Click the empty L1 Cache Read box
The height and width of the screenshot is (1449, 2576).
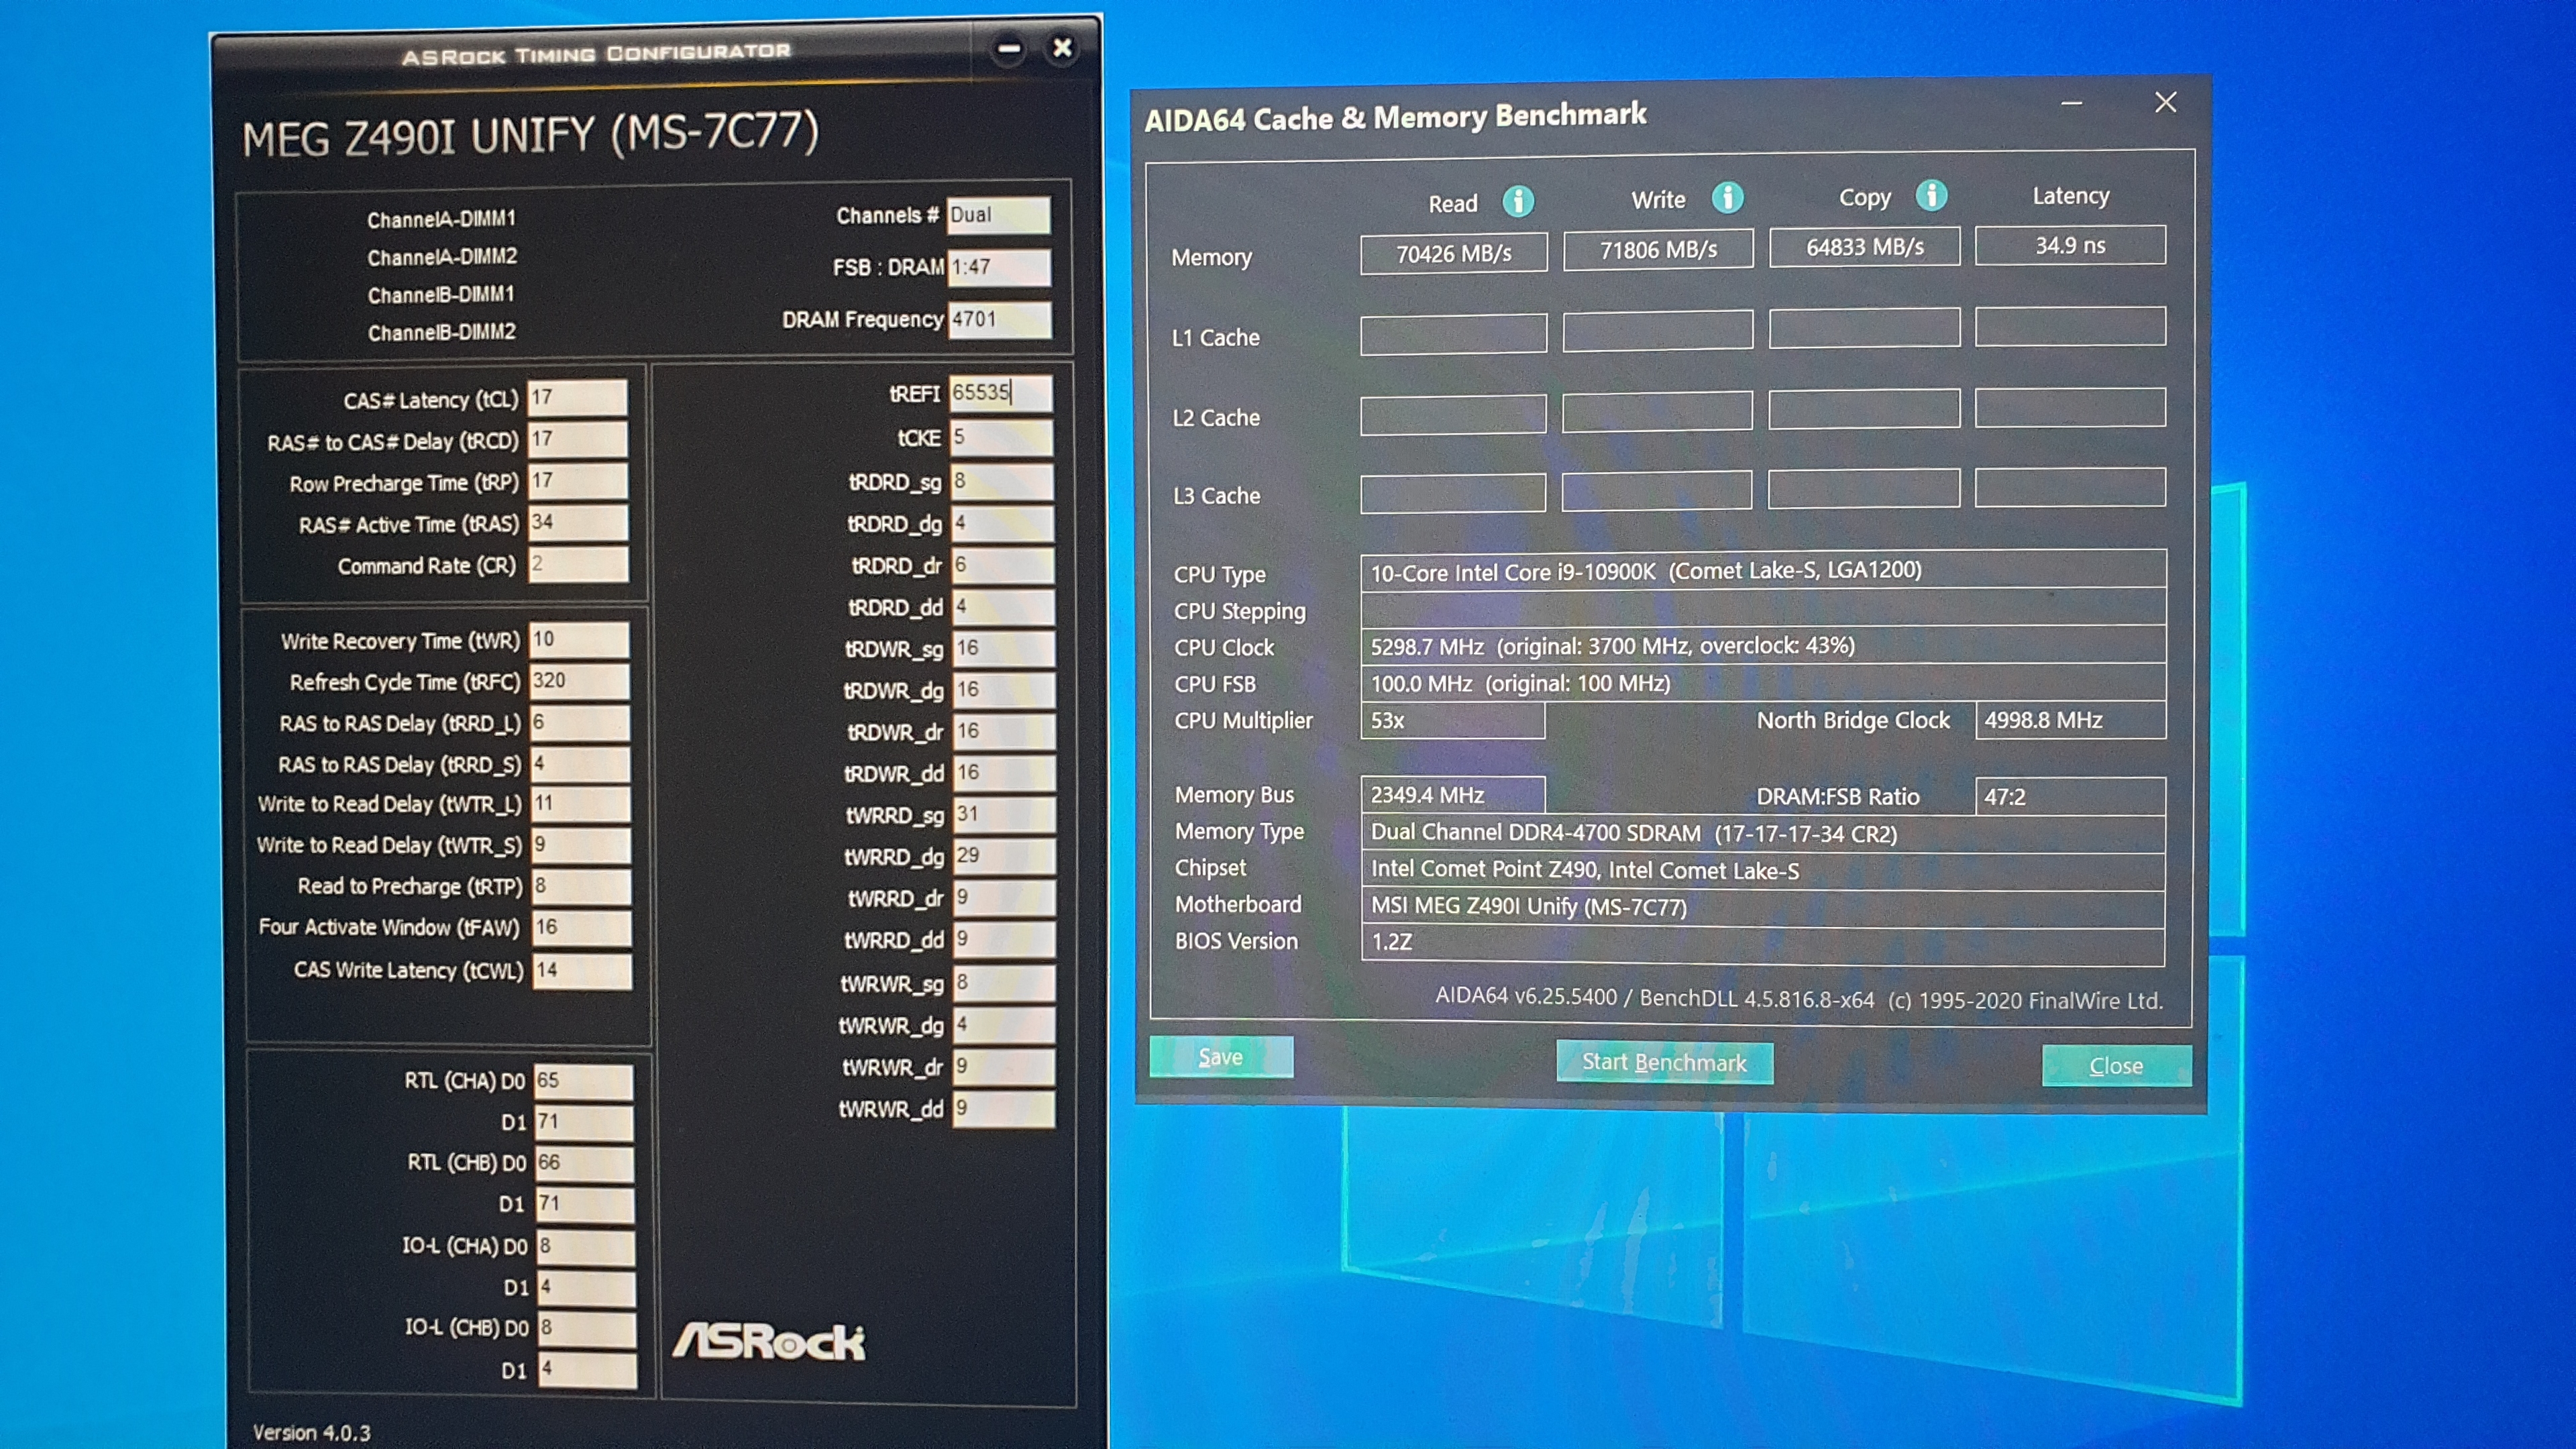[1453, 334]
